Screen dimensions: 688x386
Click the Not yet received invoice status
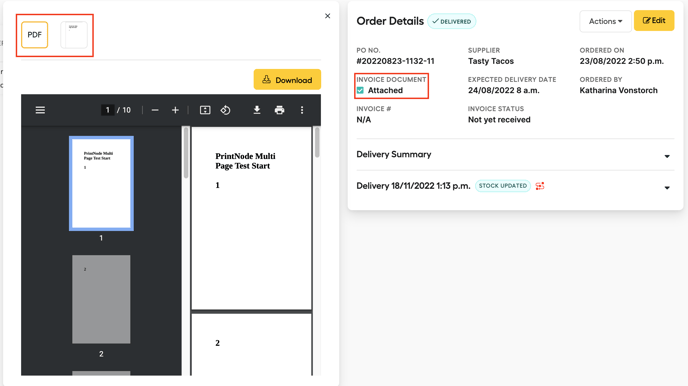coord(499,120)
